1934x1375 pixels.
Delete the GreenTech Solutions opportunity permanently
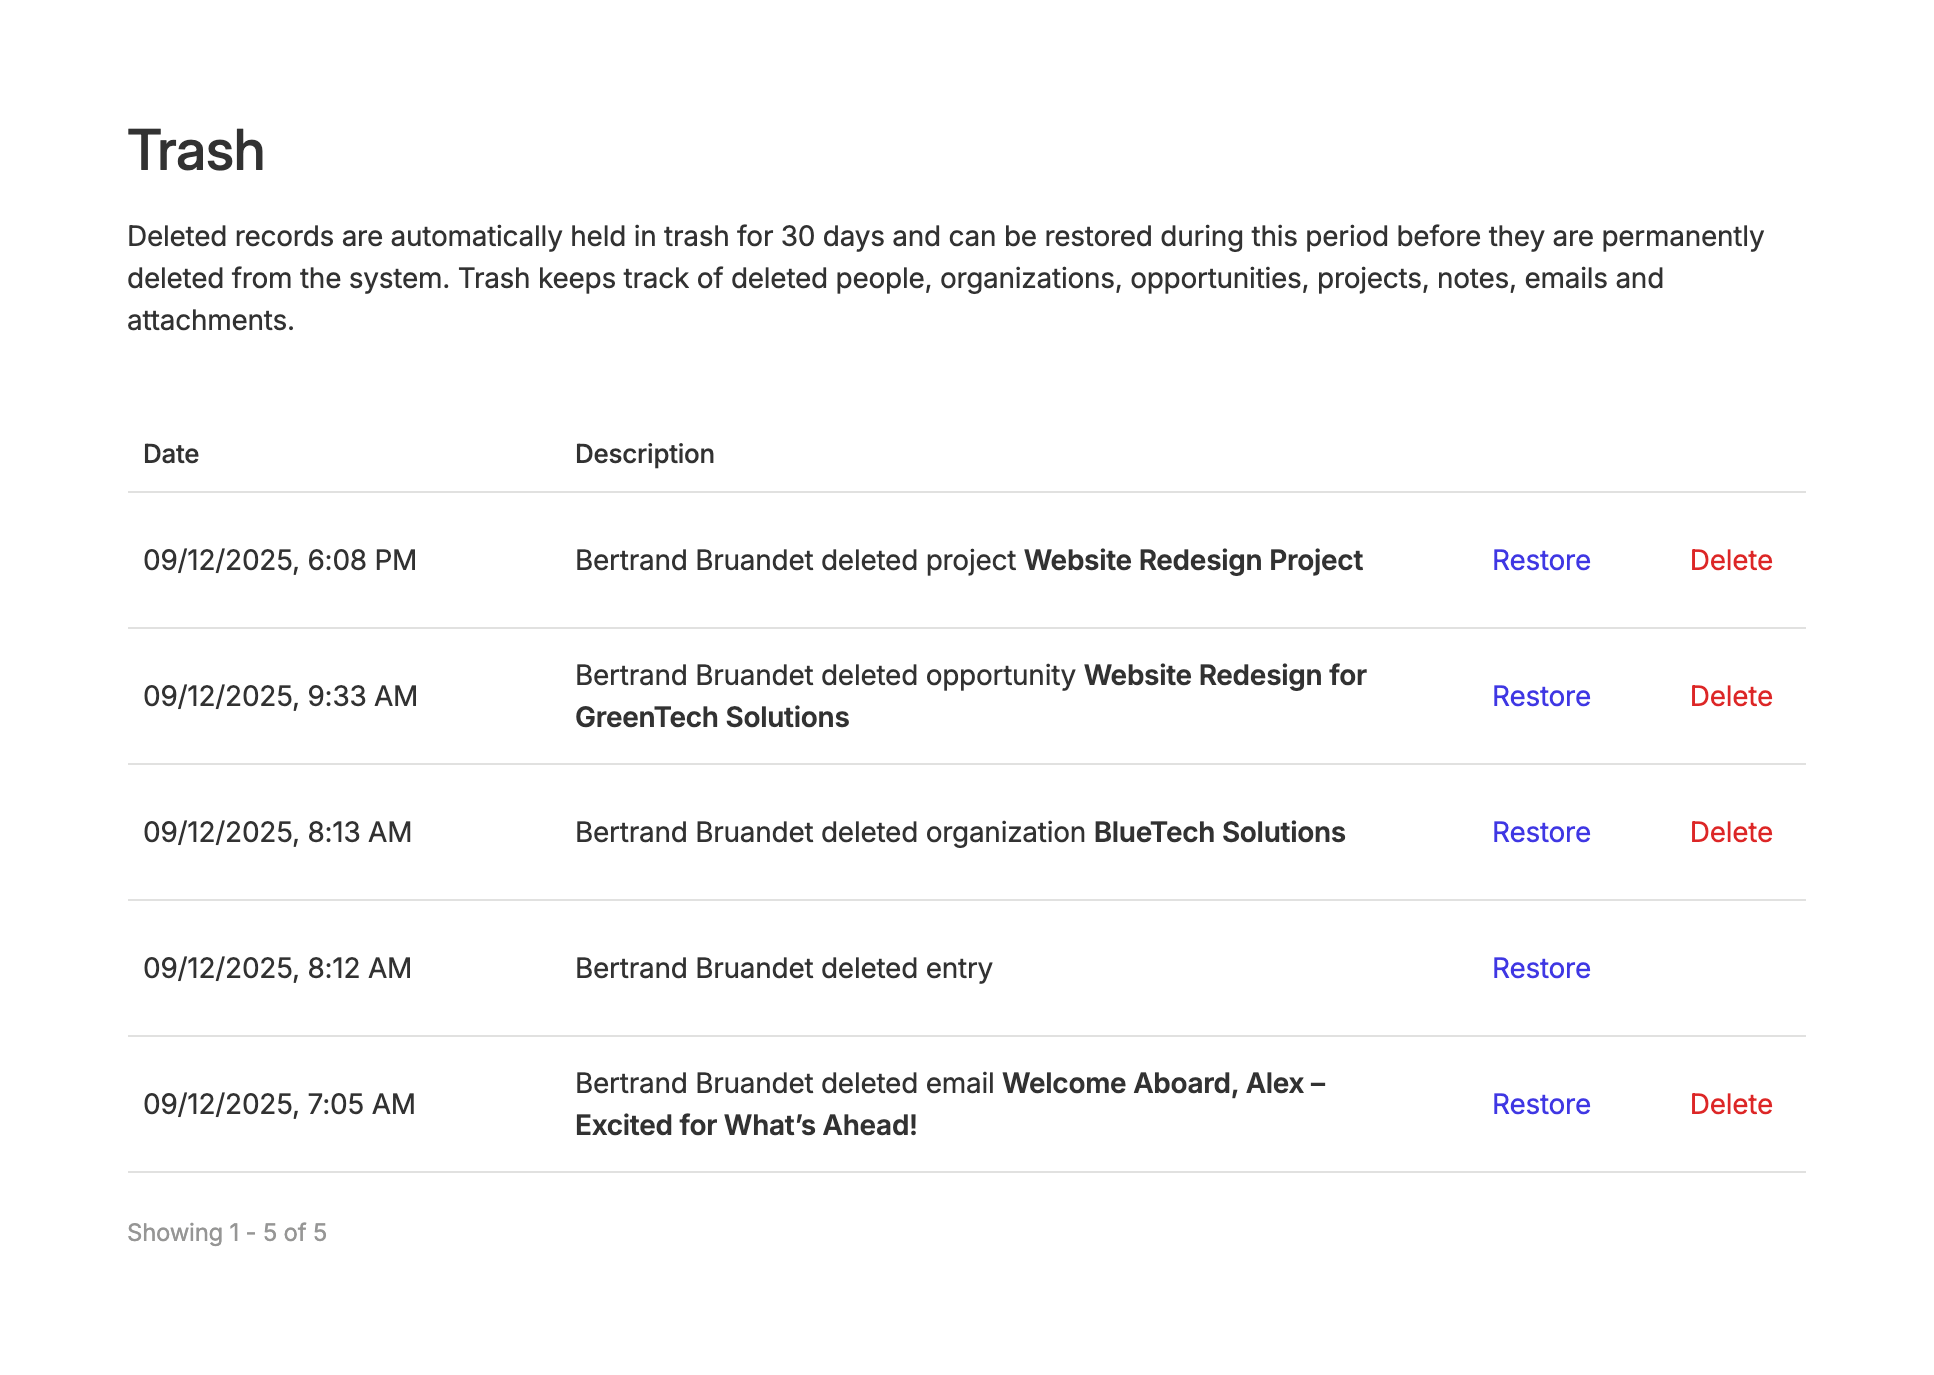click(x=1730, y=696)
